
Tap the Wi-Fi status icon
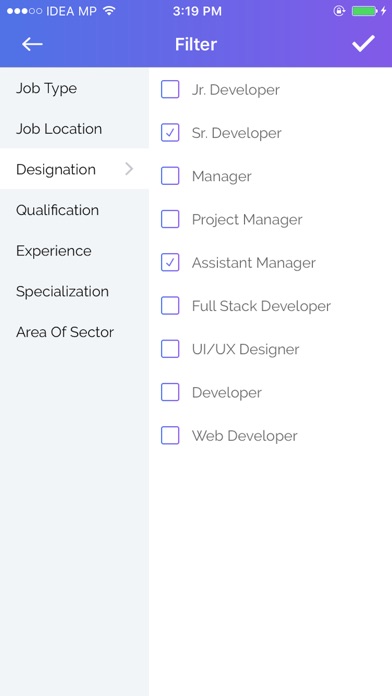point(109,11)
